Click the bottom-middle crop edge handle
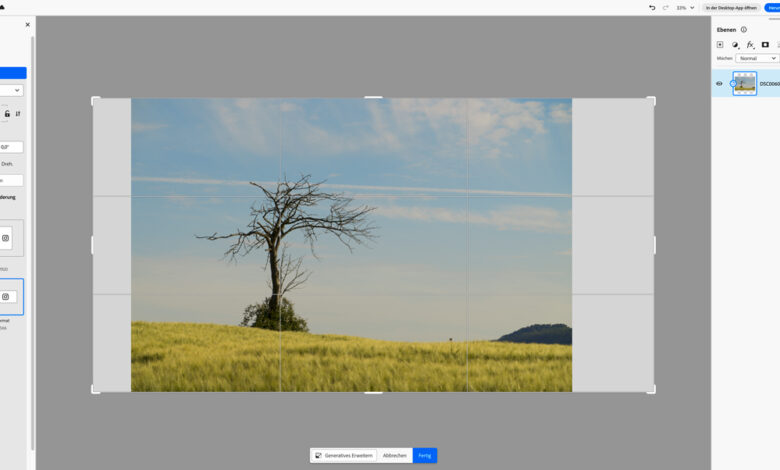 374,393
